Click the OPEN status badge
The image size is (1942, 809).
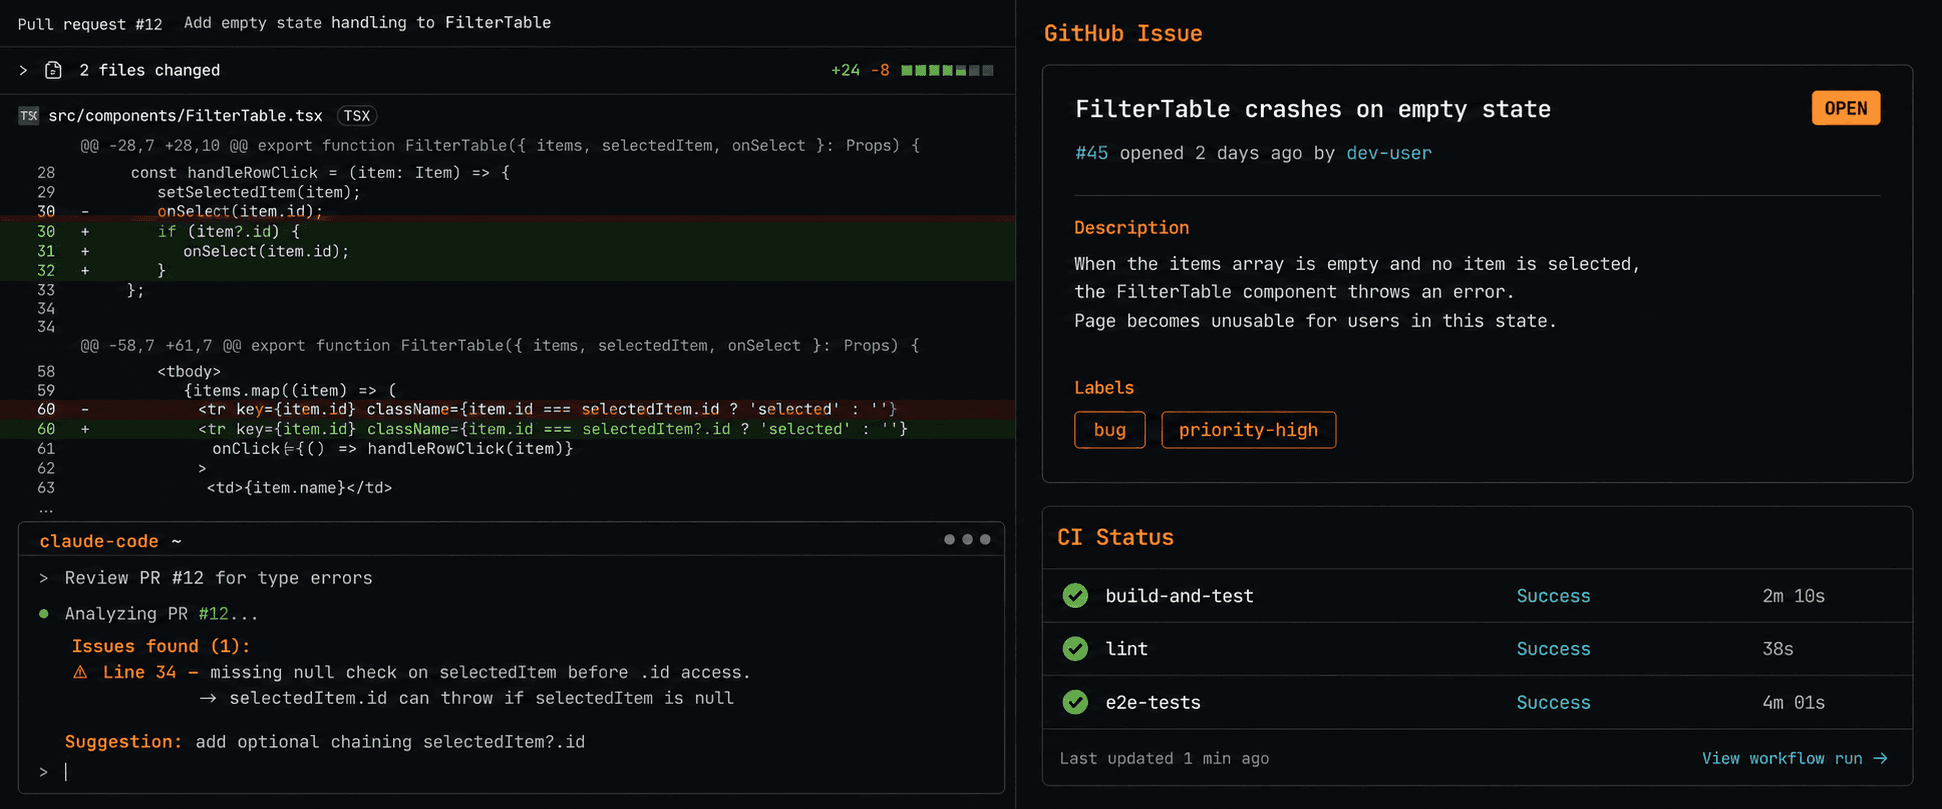1846,108
